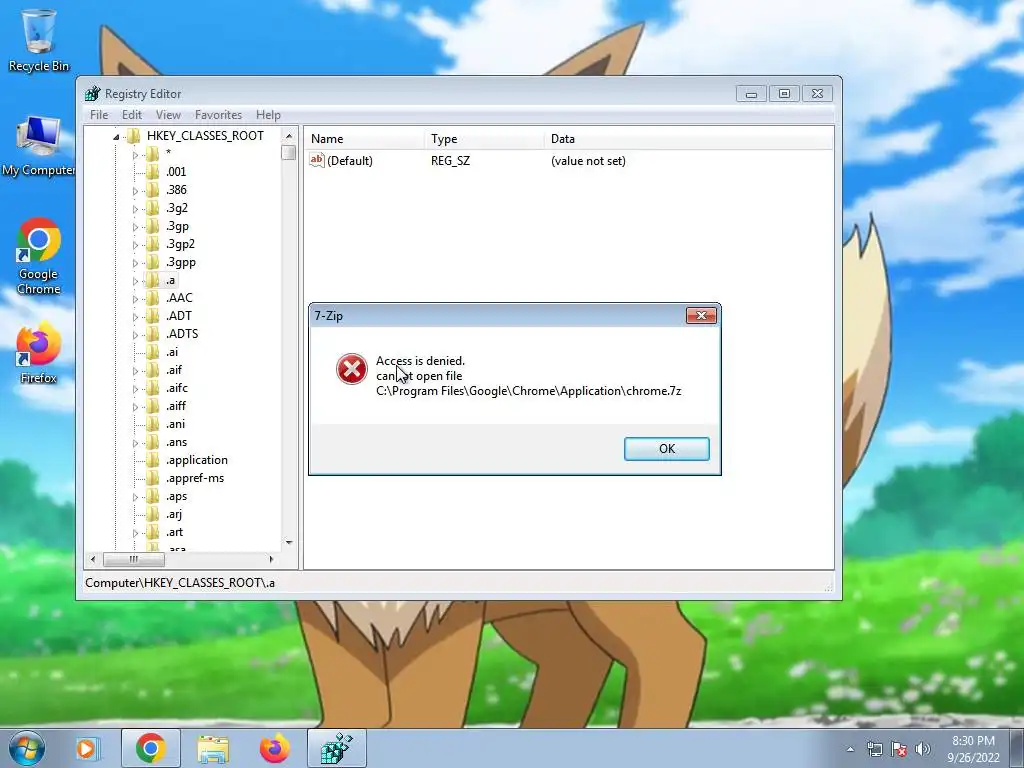Launch Google Chrome desktop shortcut
The image size is (1024, 768).
click(39, 256)
